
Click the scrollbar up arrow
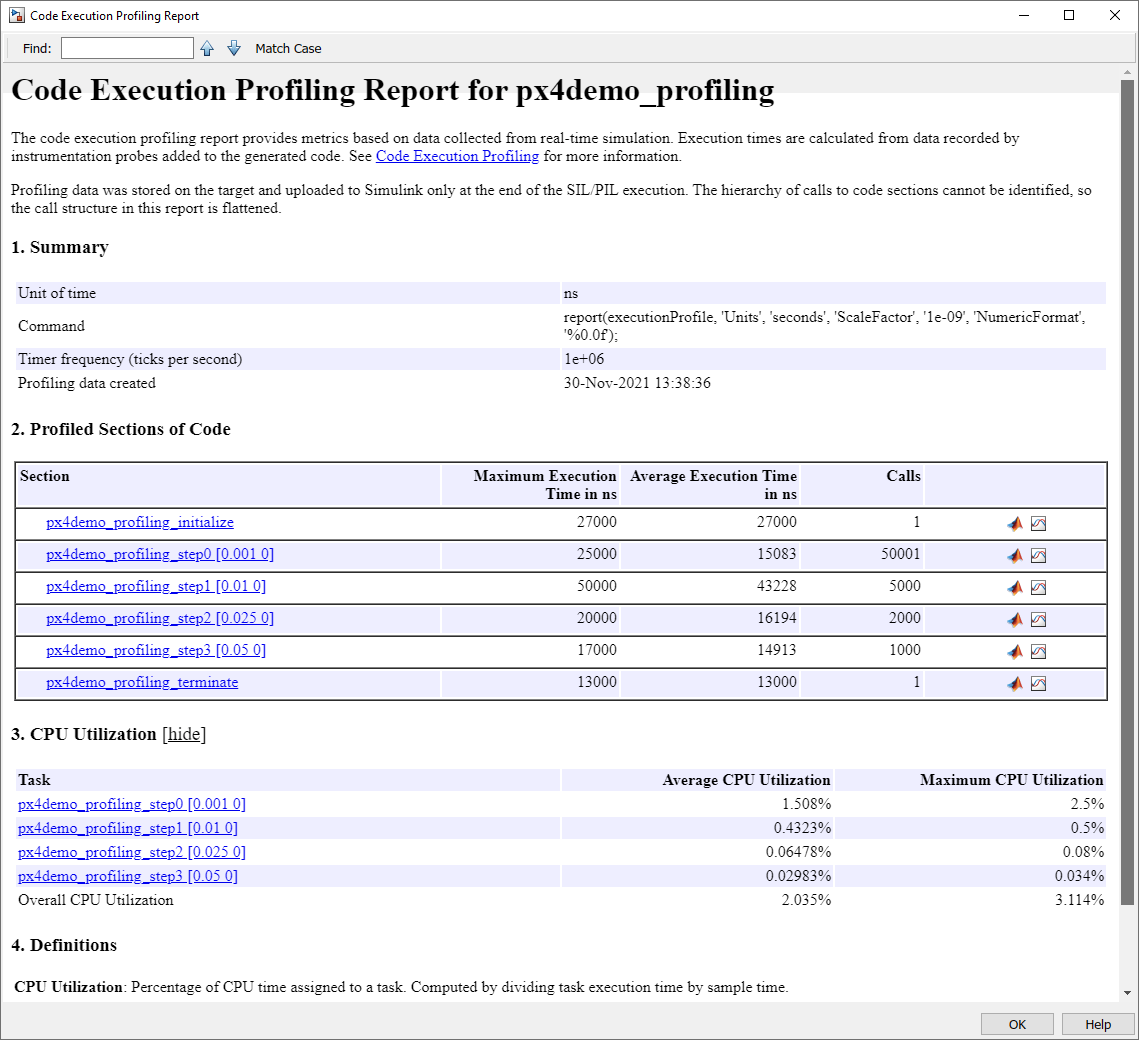pos(1127,73)
